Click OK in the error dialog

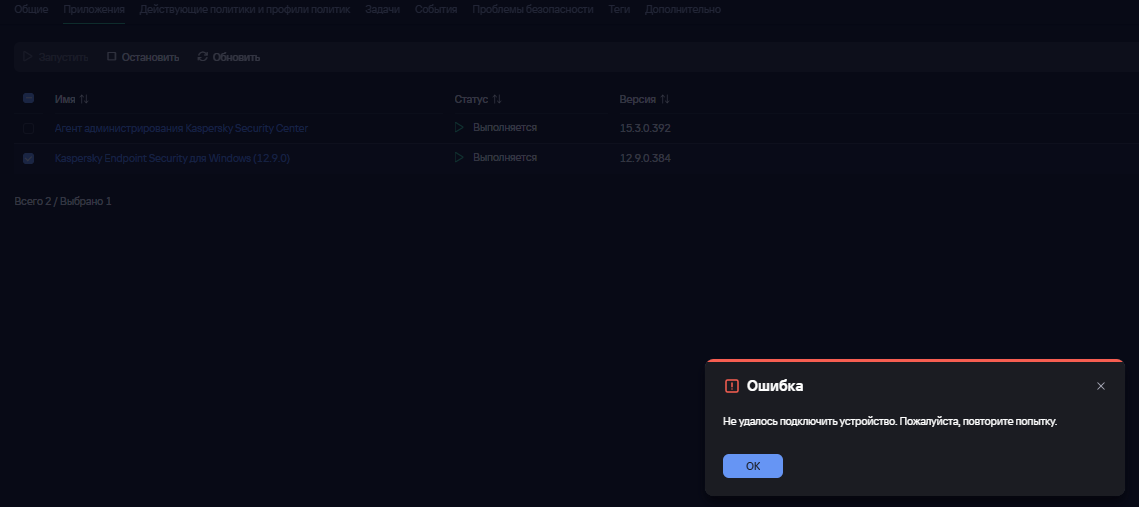tap(753, 466)
